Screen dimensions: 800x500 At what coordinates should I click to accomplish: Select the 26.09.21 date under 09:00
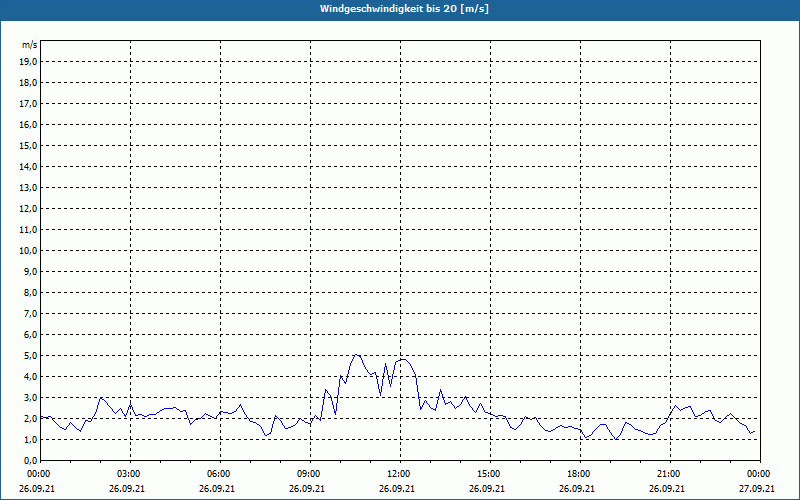(x=307, y=488)
